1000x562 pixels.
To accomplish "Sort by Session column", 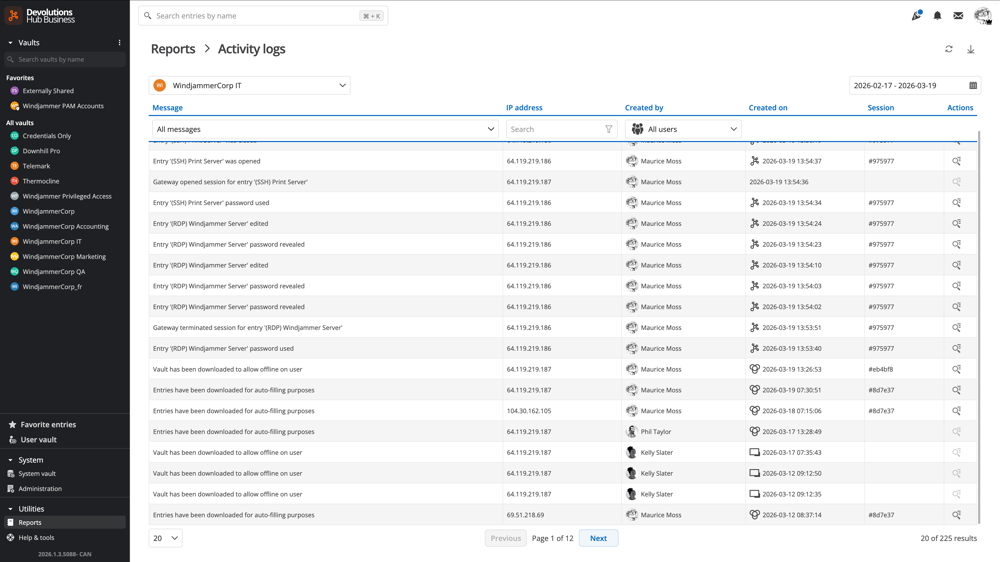I will click(881, 108).
